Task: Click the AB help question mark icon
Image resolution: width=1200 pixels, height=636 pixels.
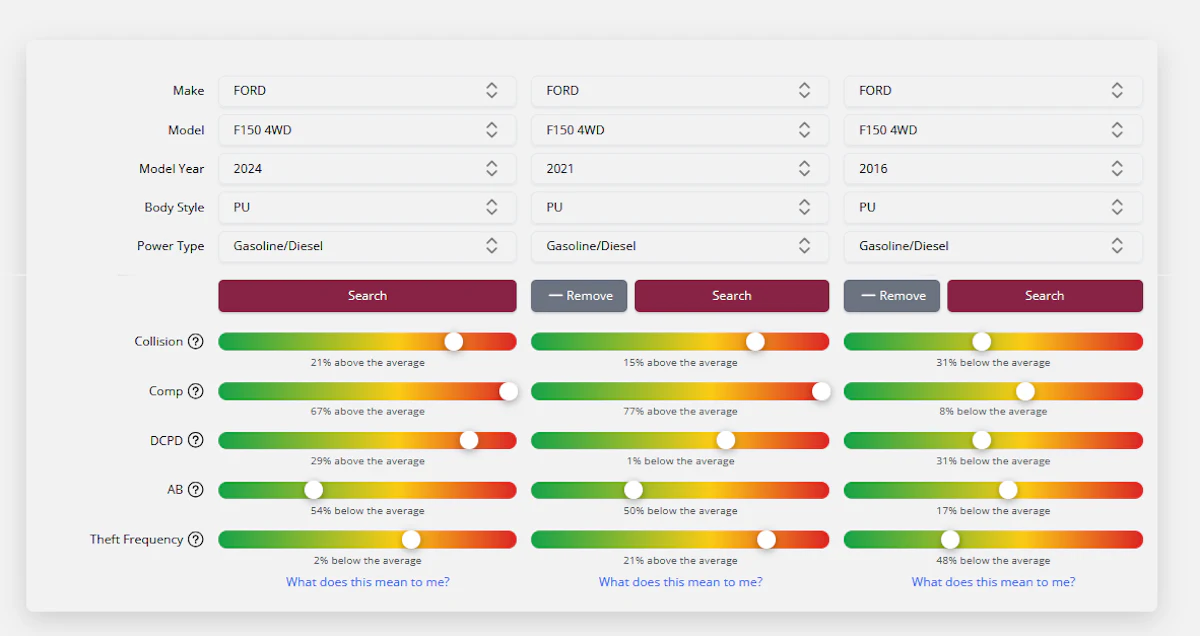Action: tap(196, 490)
